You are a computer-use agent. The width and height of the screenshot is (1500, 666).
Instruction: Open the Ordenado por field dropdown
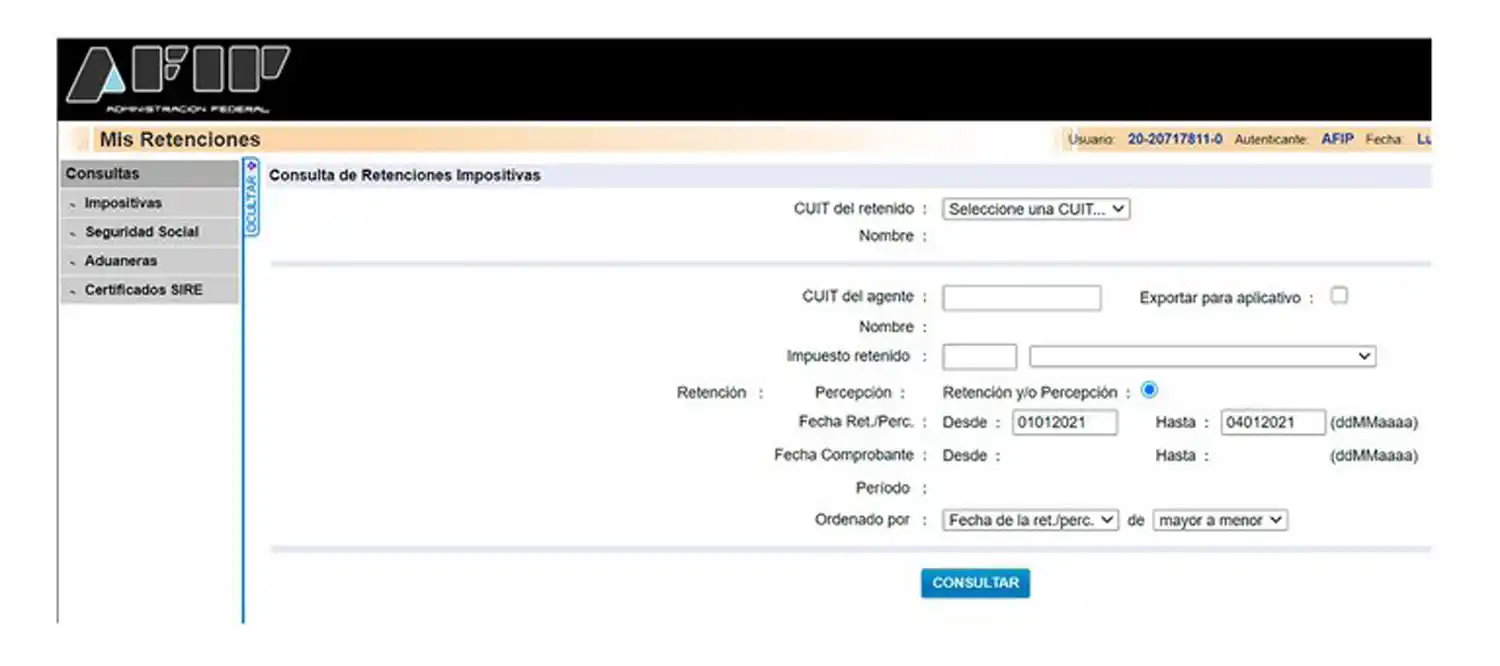point(1030,520)
